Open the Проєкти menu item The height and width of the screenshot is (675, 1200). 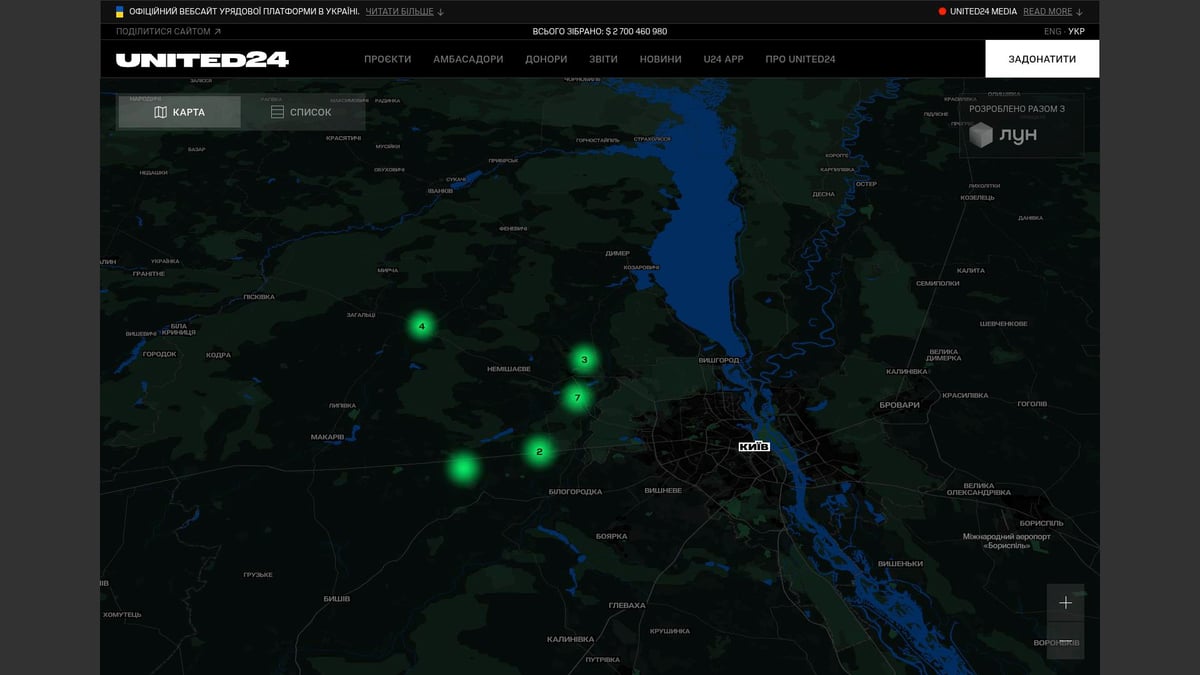pos(387,59)
